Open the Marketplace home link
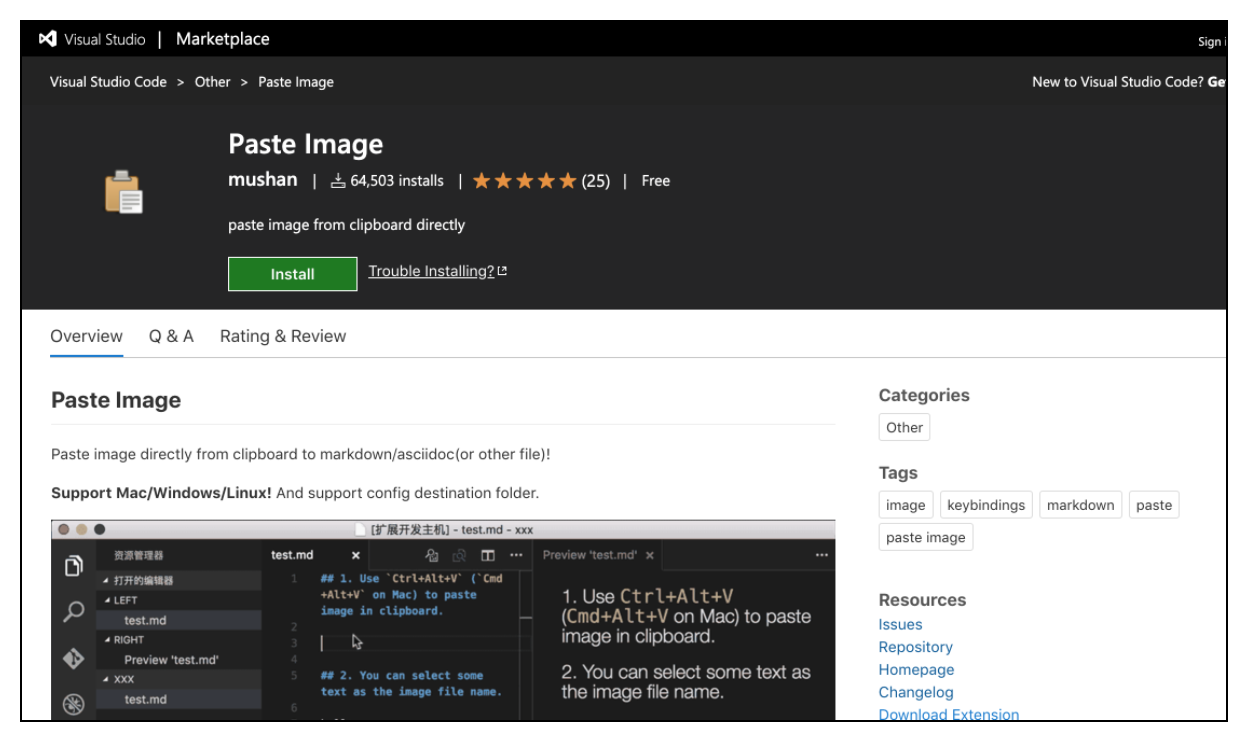Image resolution: width=1252 pixels, height=744 pixels. tap(222, 39)
